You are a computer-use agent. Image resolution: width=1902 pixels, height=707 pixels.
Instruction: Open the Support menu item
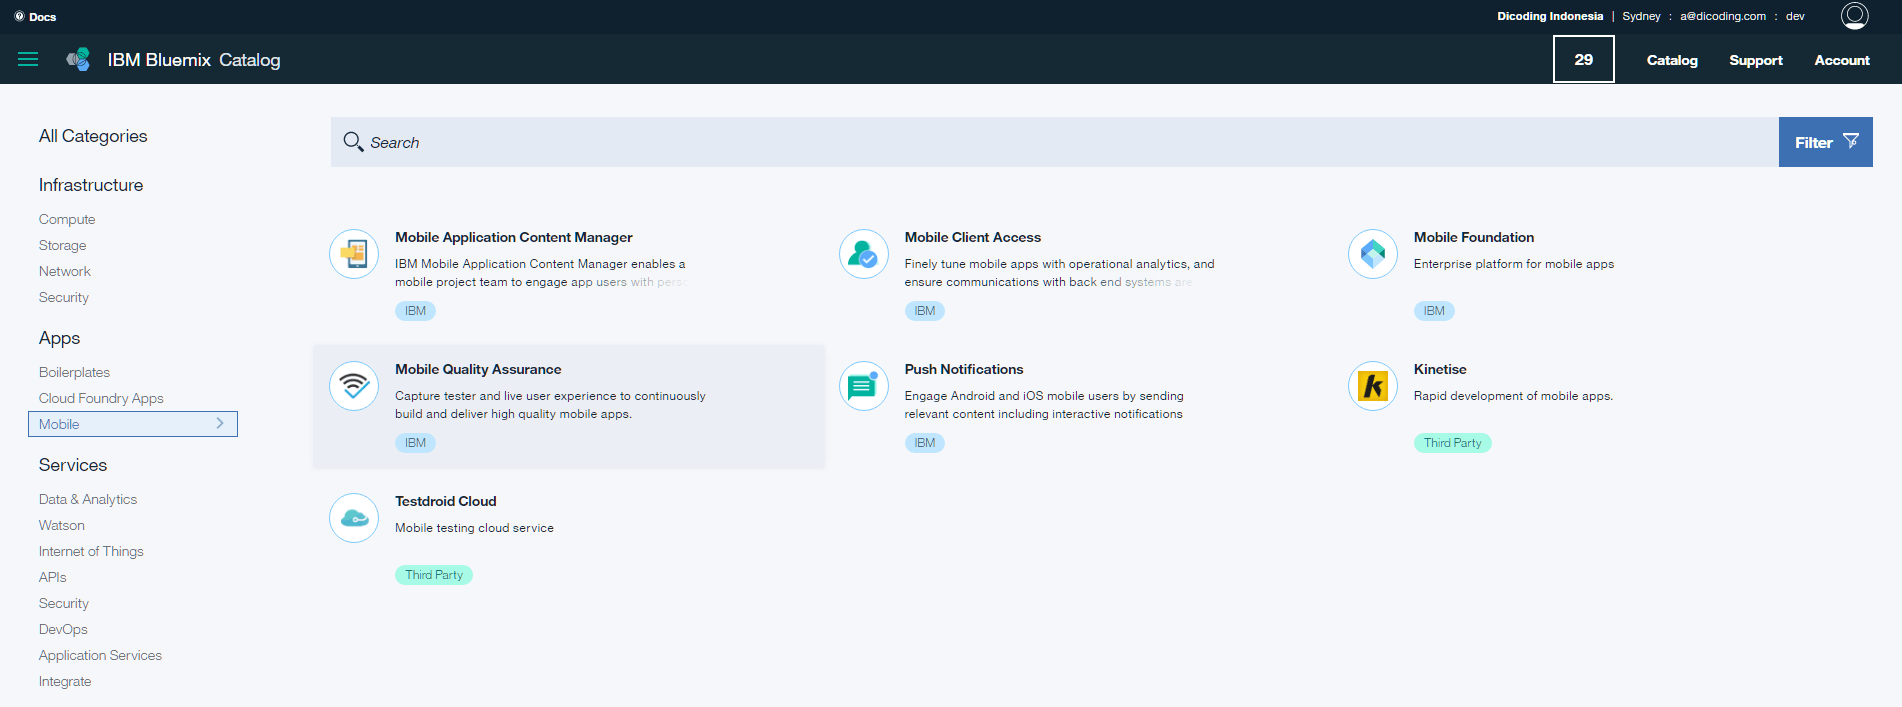tap(1755, 60)
